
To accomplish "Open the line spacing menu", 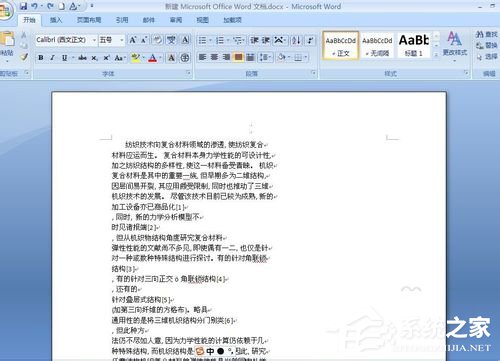I will tap(265, 57).
